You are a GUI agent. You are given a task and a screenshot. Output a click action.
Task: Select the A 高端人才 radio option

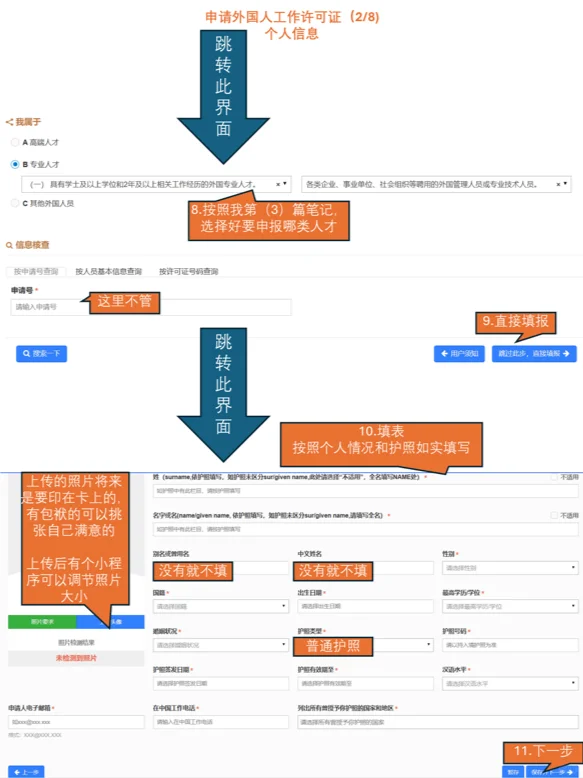click(x=15, y=142)
